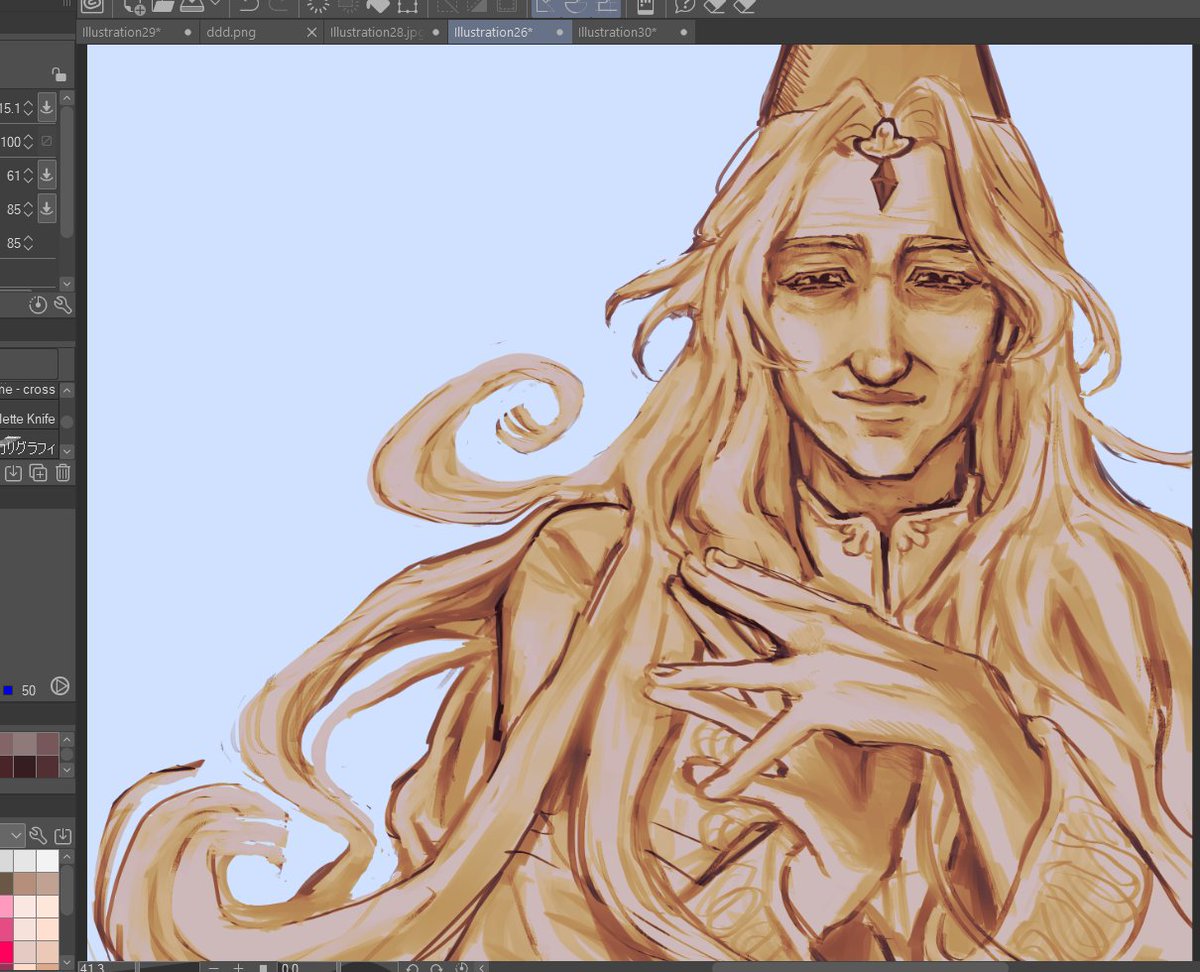Click color history scroll down arrow
The width and height of the screenshot is (1200, 972).
(66, 771)
